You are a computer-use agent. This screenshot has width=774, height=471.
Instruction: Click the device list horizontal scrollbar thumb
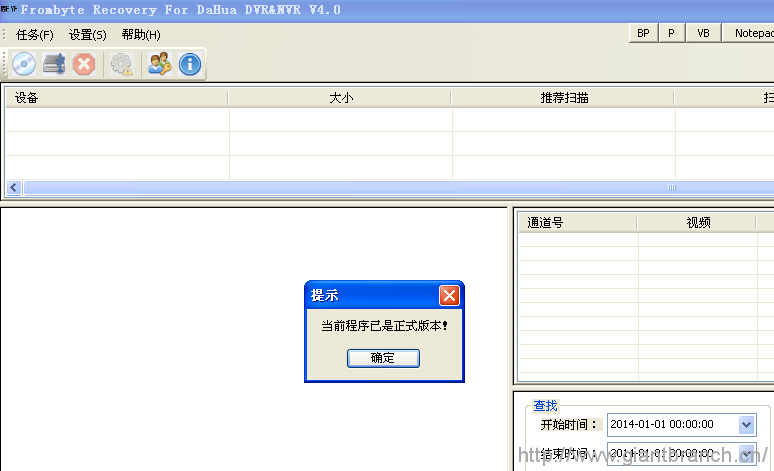click(x=399, y=188)
